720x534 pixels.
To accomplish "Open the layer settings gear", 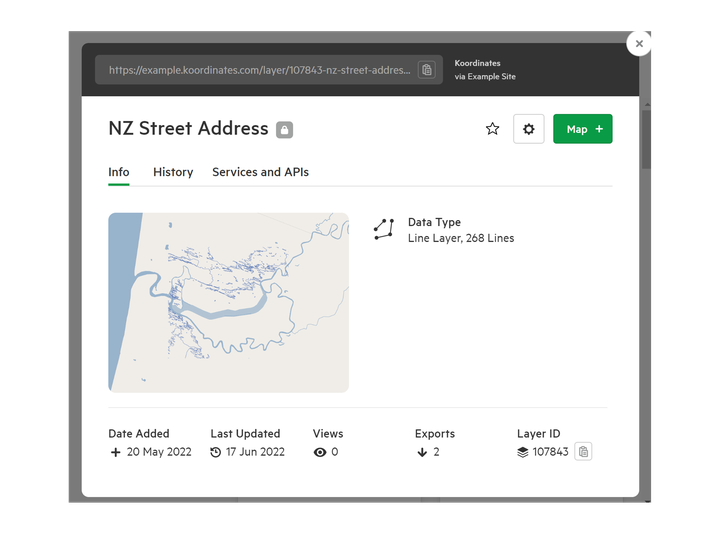I will coord(529,129).
